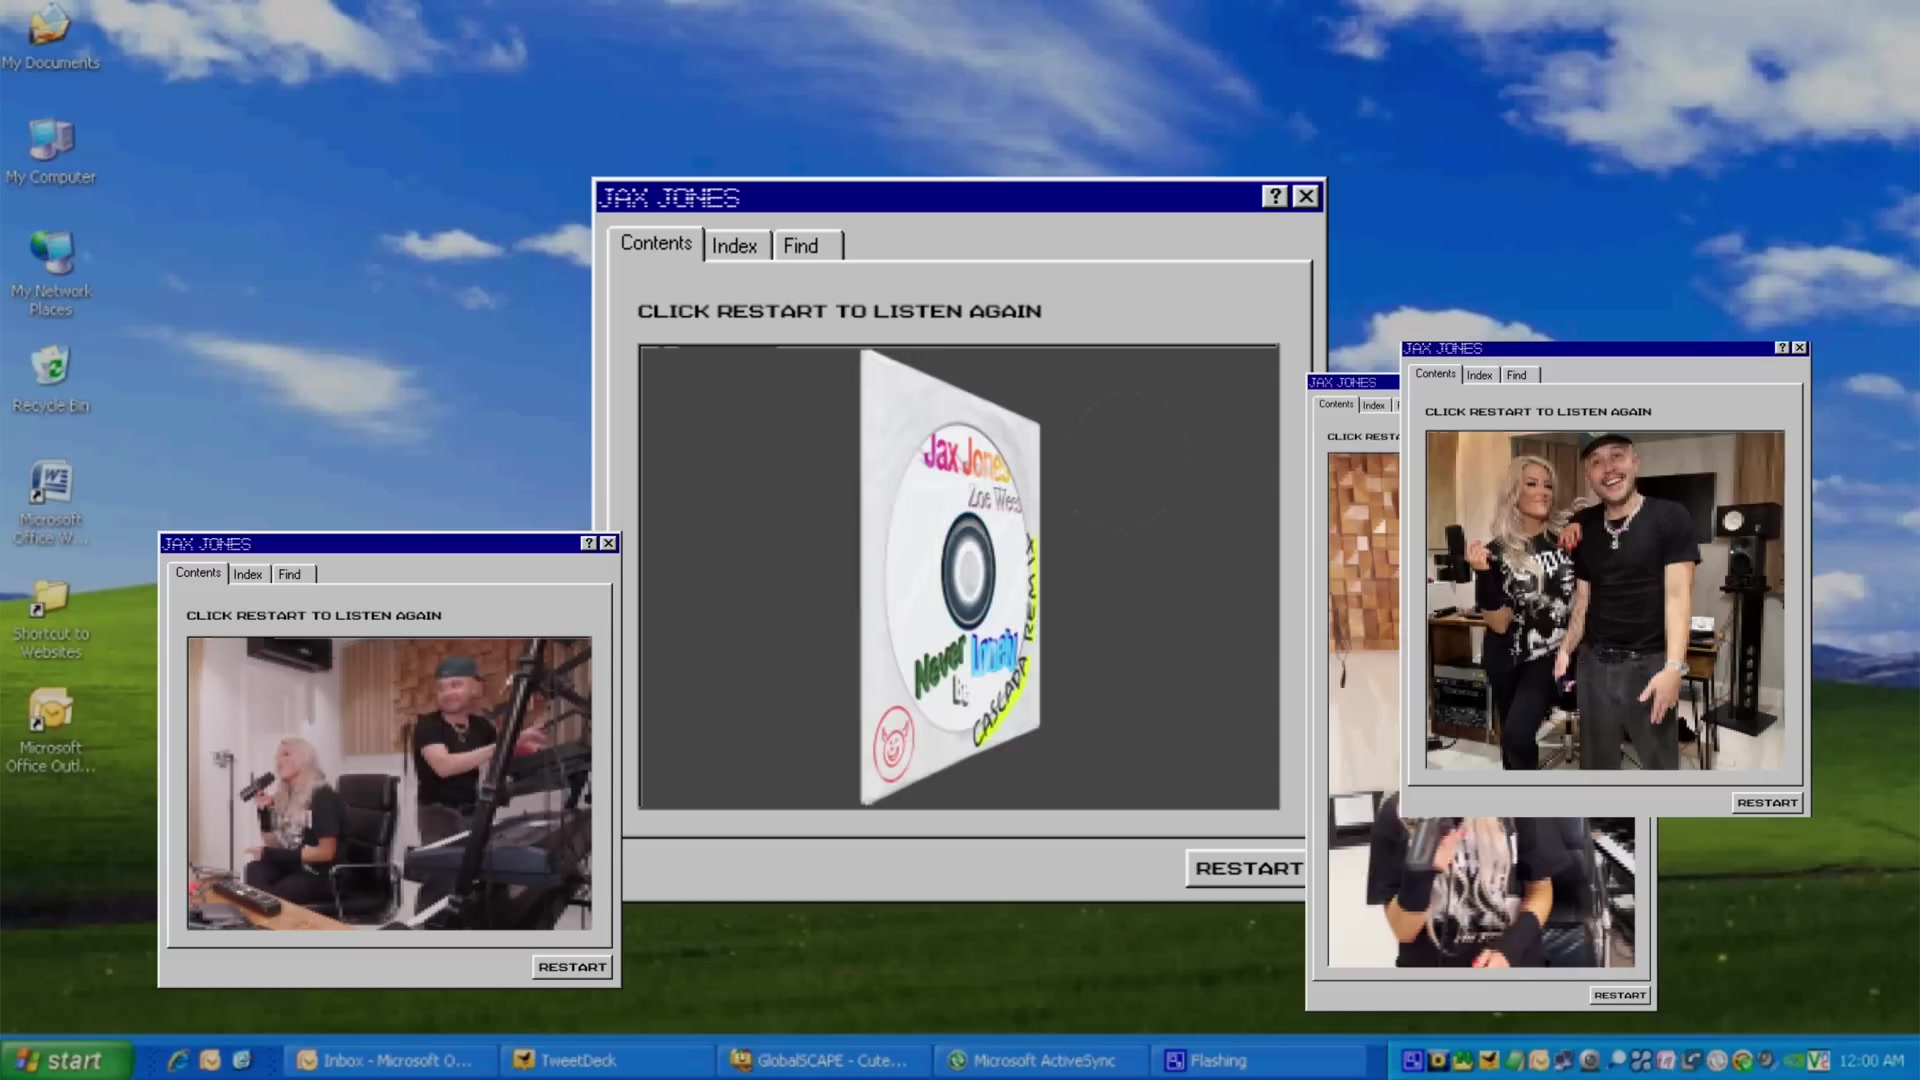Open the My Computer desktop icon
The image size is (1920, 1080).
(50, 152)
